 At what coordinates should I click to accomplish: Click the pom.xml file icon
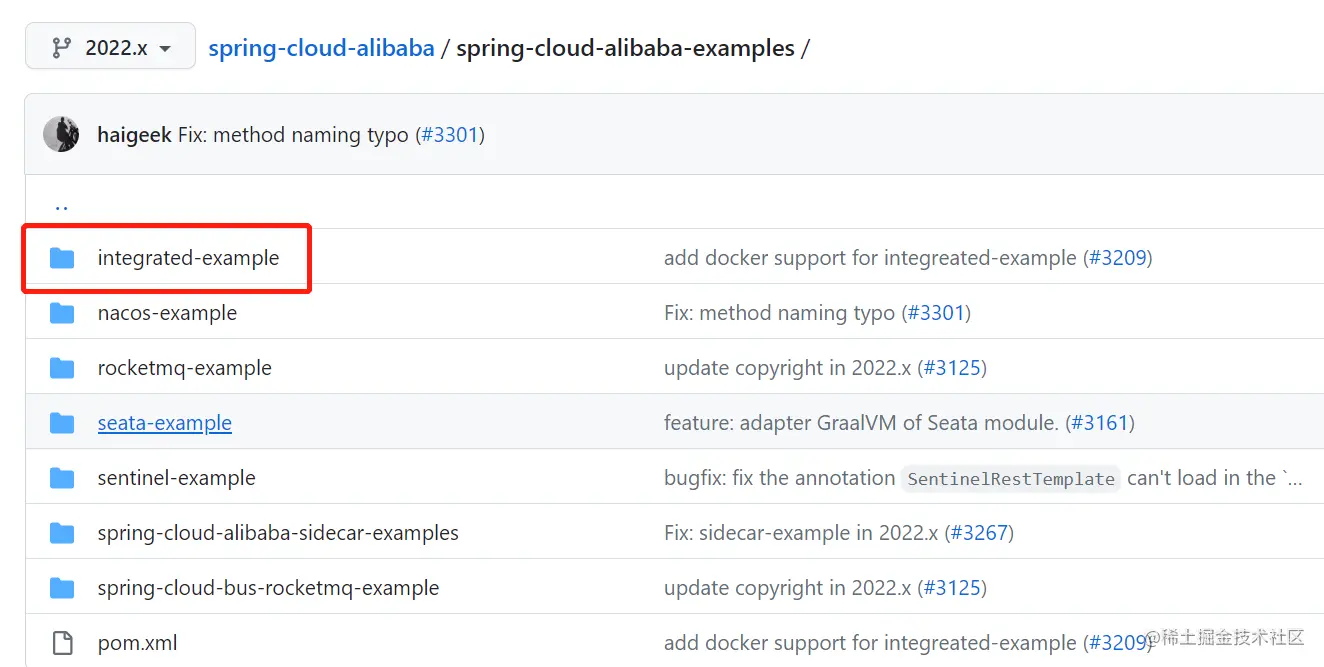click(x=62, y=643)
